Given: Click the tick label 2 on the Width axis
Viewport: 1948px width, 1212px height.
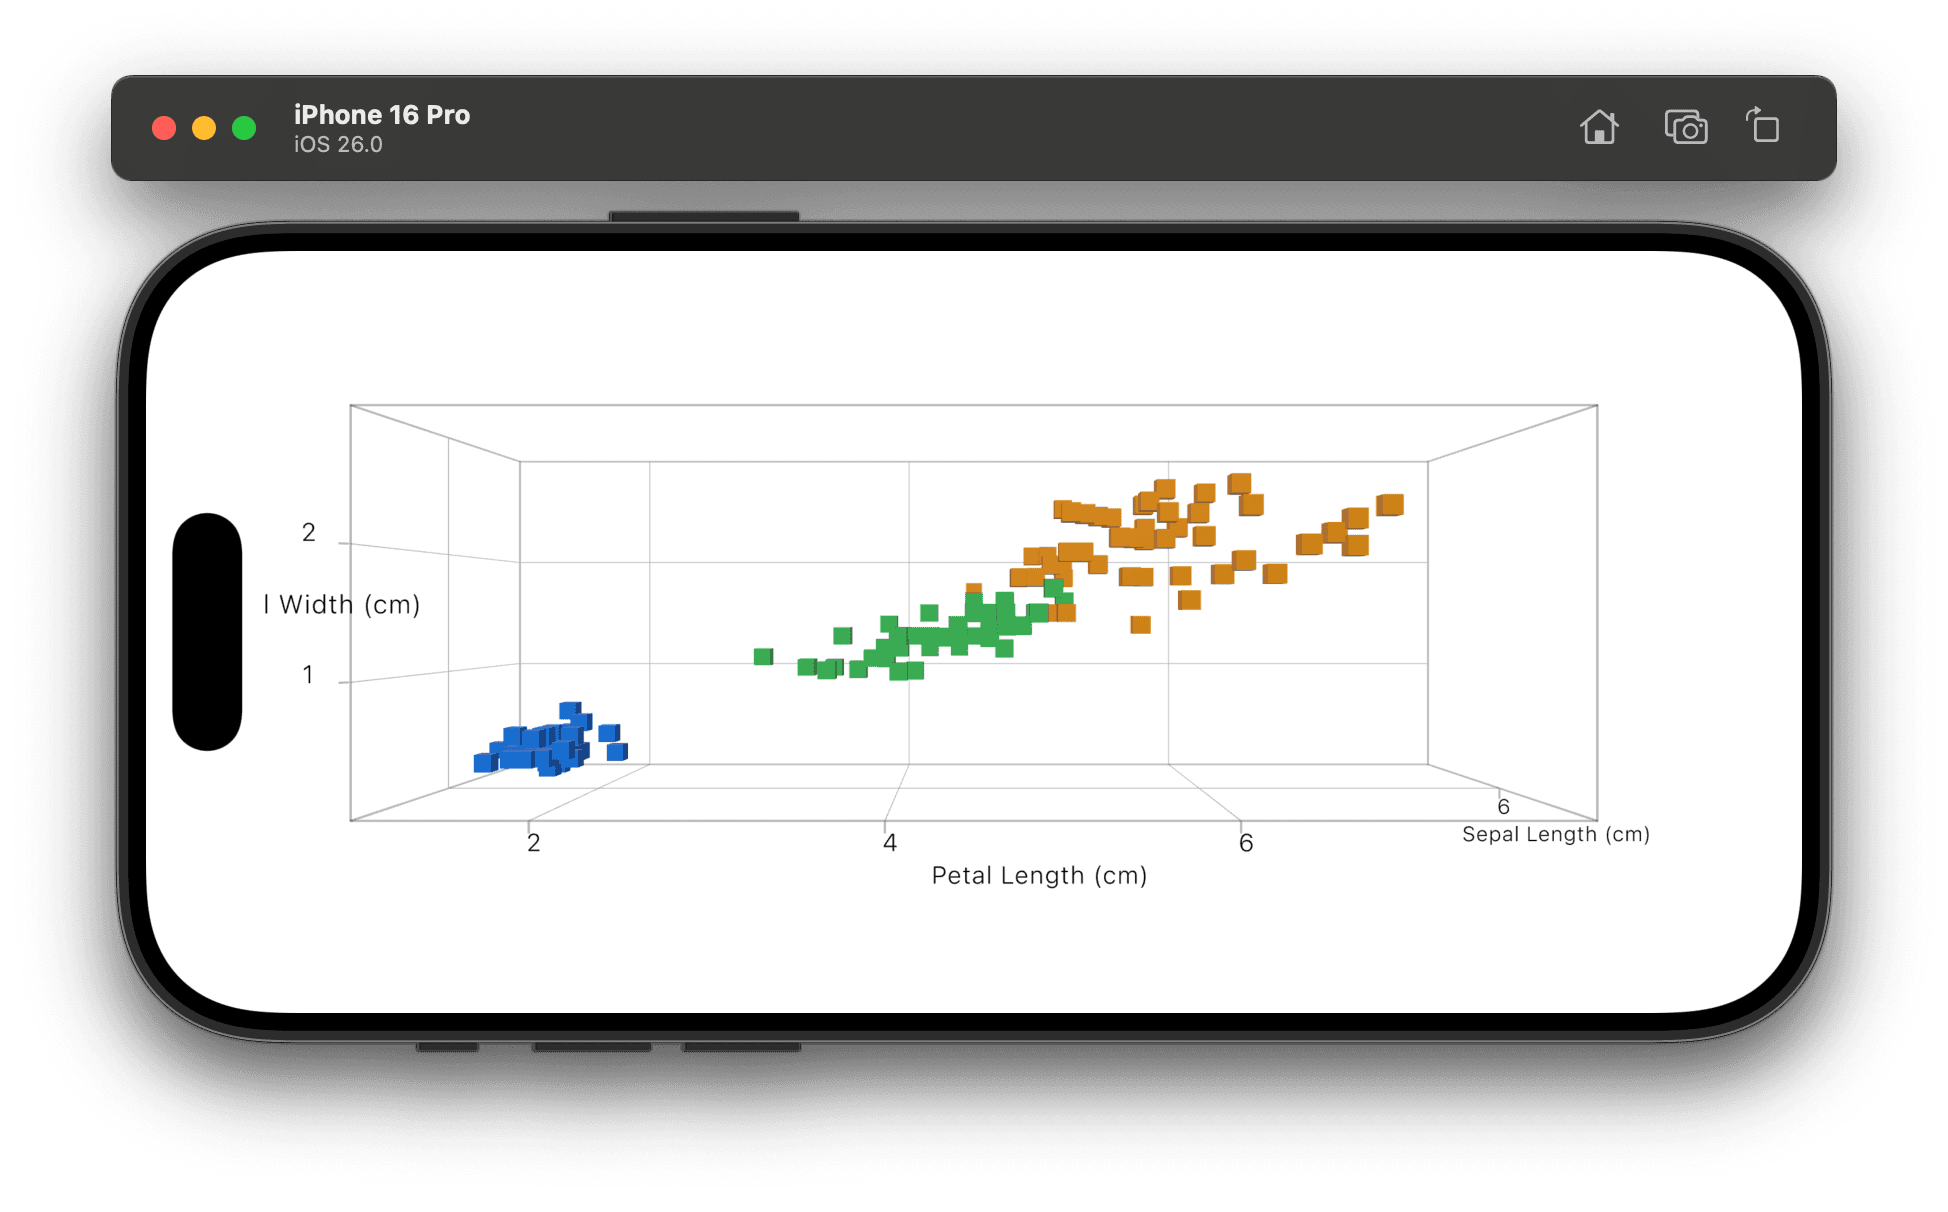Looking at the screenshot, I should (x=309, y=533).
